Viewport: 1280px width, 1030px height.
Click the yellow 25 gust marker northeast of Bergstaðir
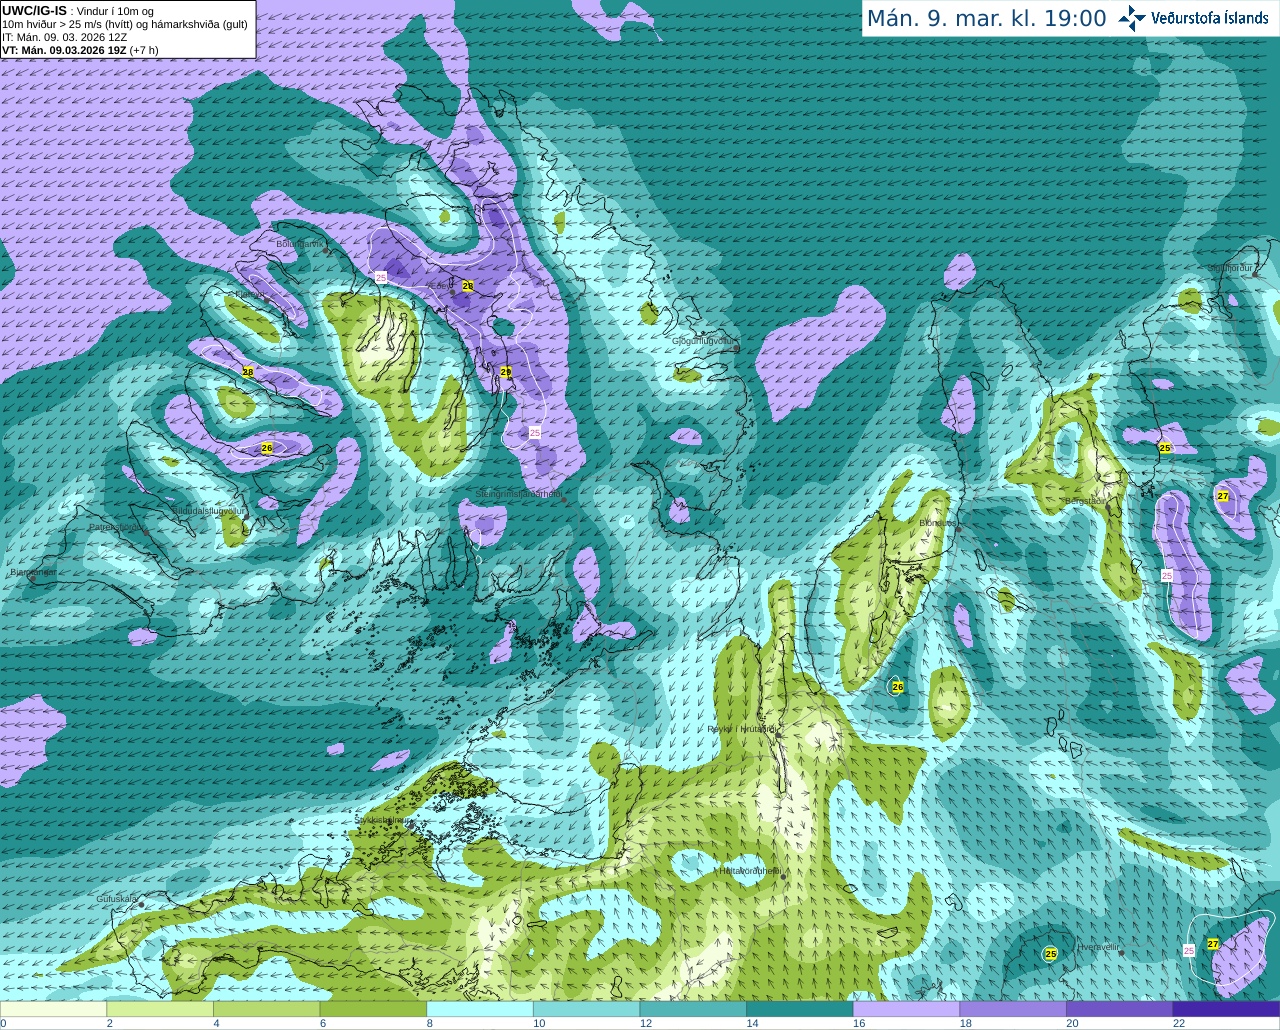(1165, 448)
